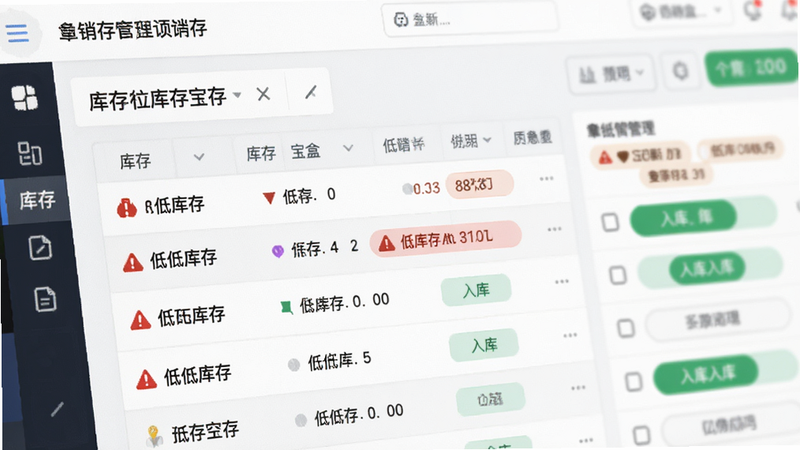Click the third peach tag in the right panel
Image resolution: width=800 pixels, height=450 pixels.
point(676,176)
